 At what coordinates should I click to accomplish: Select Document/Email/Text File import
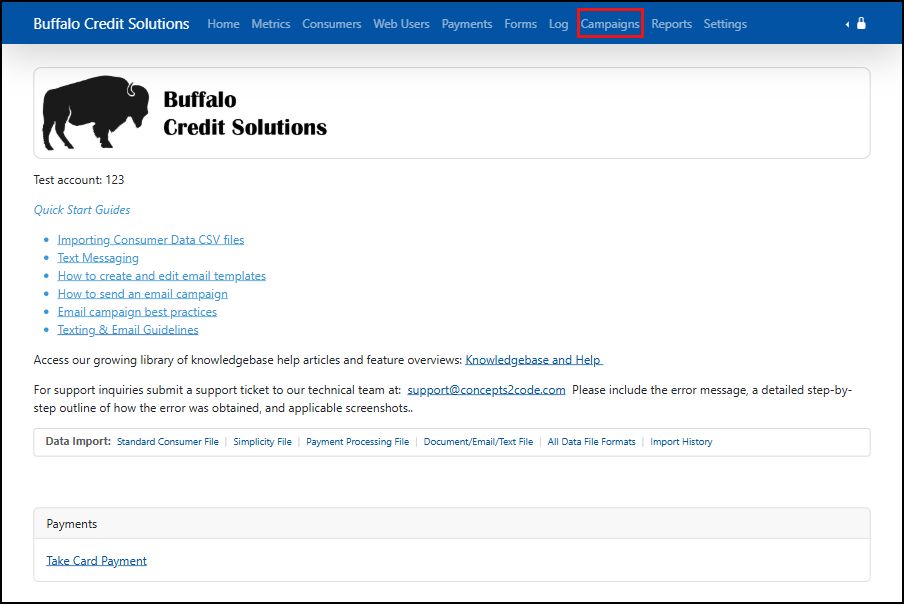pos(478,441)
